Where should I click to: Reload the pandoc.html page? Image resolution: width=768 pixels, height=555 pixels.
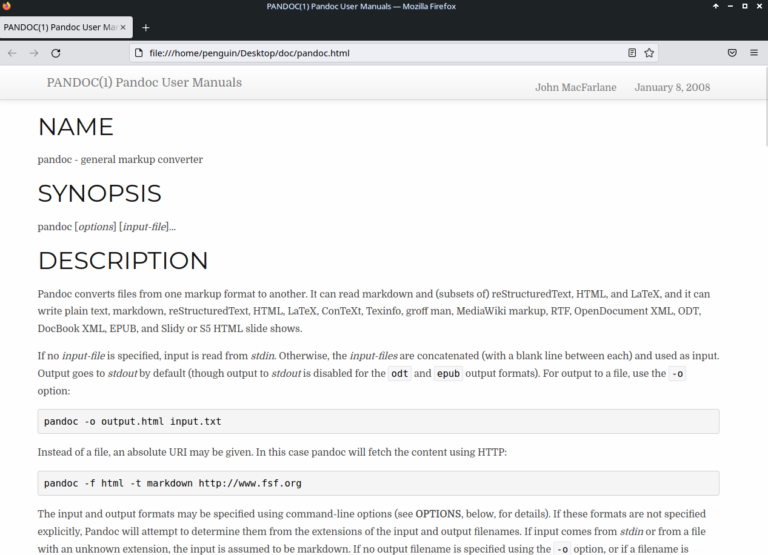tap(56, 53)
